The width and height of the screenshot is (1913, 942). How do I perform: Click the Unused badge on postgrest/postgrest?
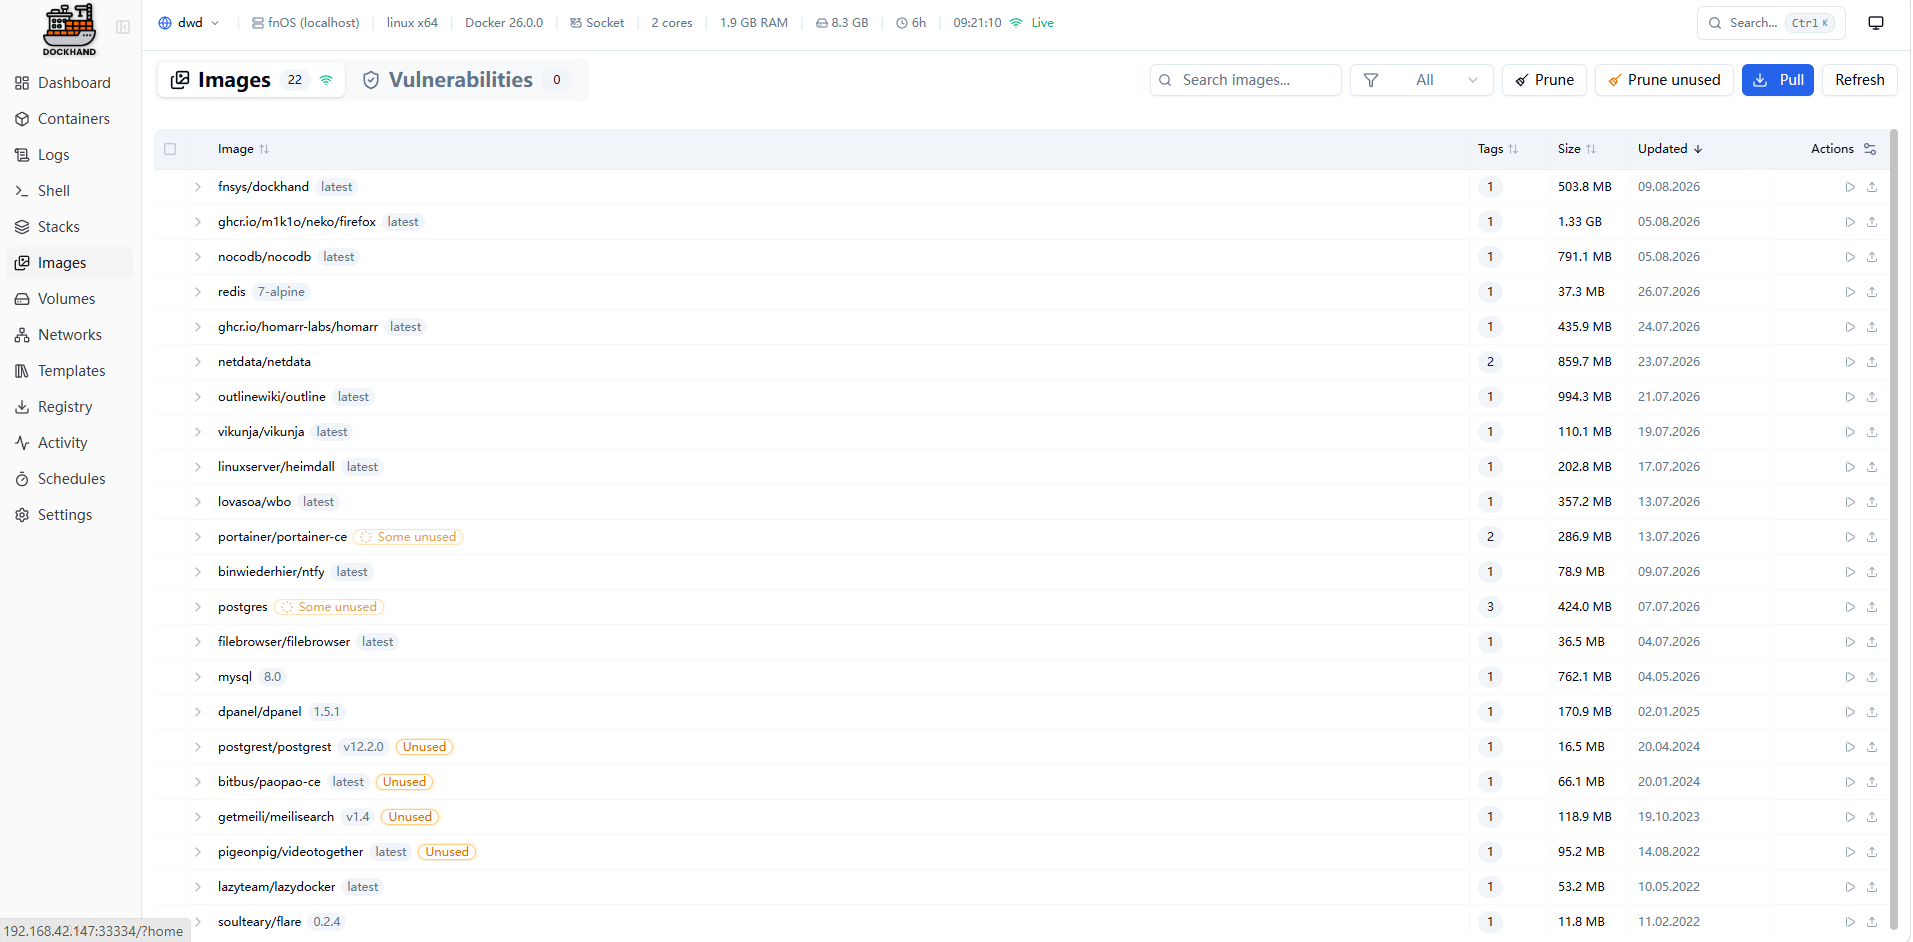[x=425, y=747]
